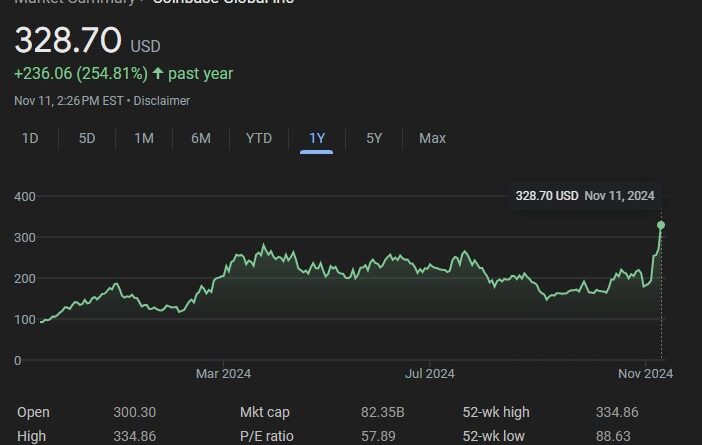The image size is (702, 445).
Task: Select the 1D time range tab
Action: tap(30, 138)
